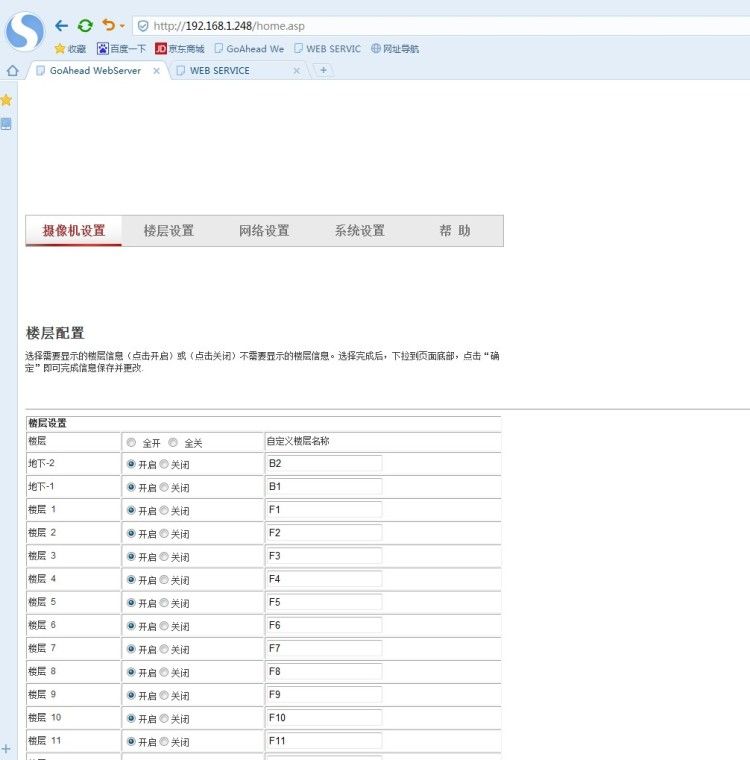This screenshot has width=750, height=760.
Task: Click the 自定义楼层名称 column header
Action: pos(298,441)
